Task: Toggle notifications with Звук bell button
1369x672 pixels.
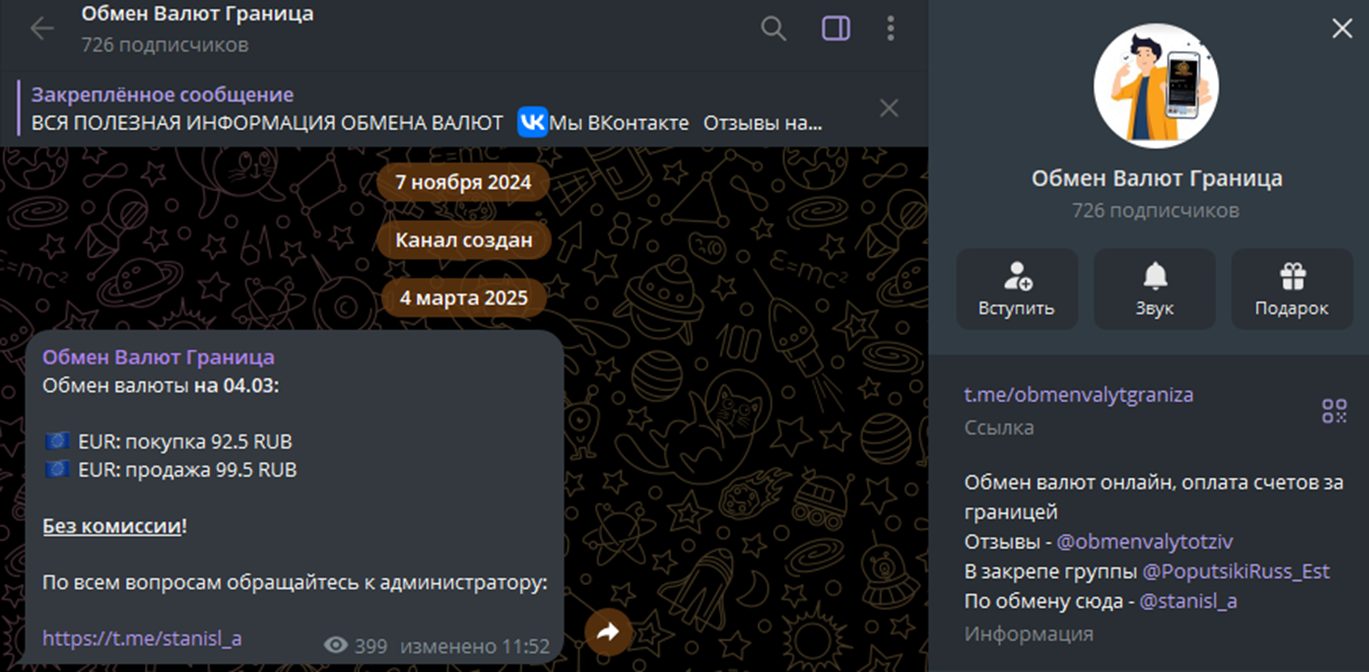Action: point(1155,289)
